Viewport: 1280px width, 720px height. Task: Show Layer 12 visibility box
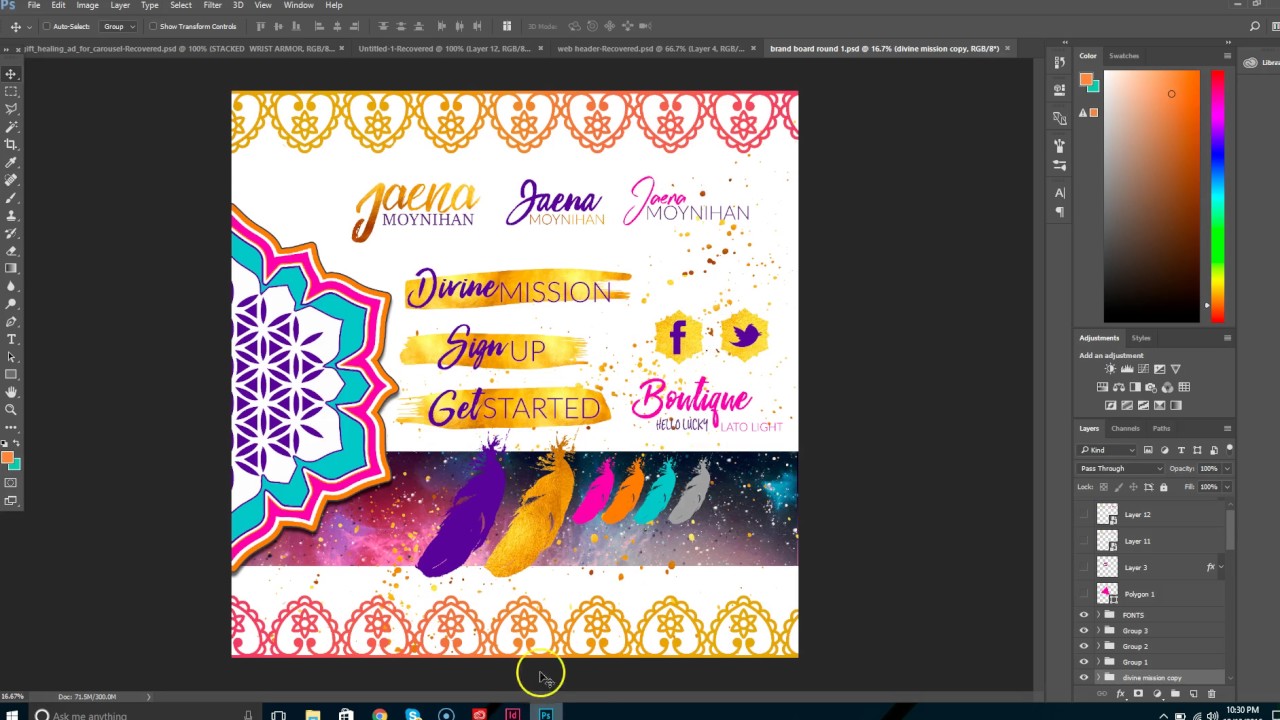(x=1084, y=514)
